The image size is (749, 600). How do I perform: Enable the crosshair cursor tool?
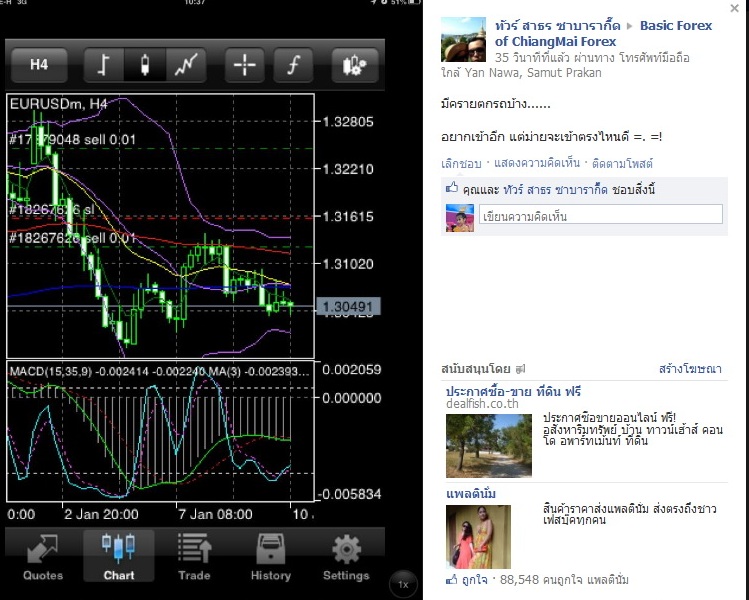point(245,64)
